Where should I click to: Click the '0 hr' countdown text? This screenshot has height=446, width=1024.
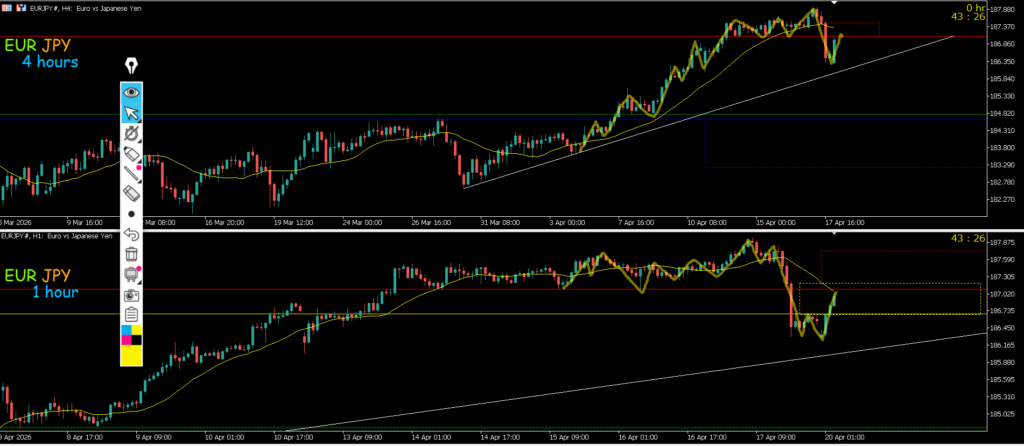(975, 7)
